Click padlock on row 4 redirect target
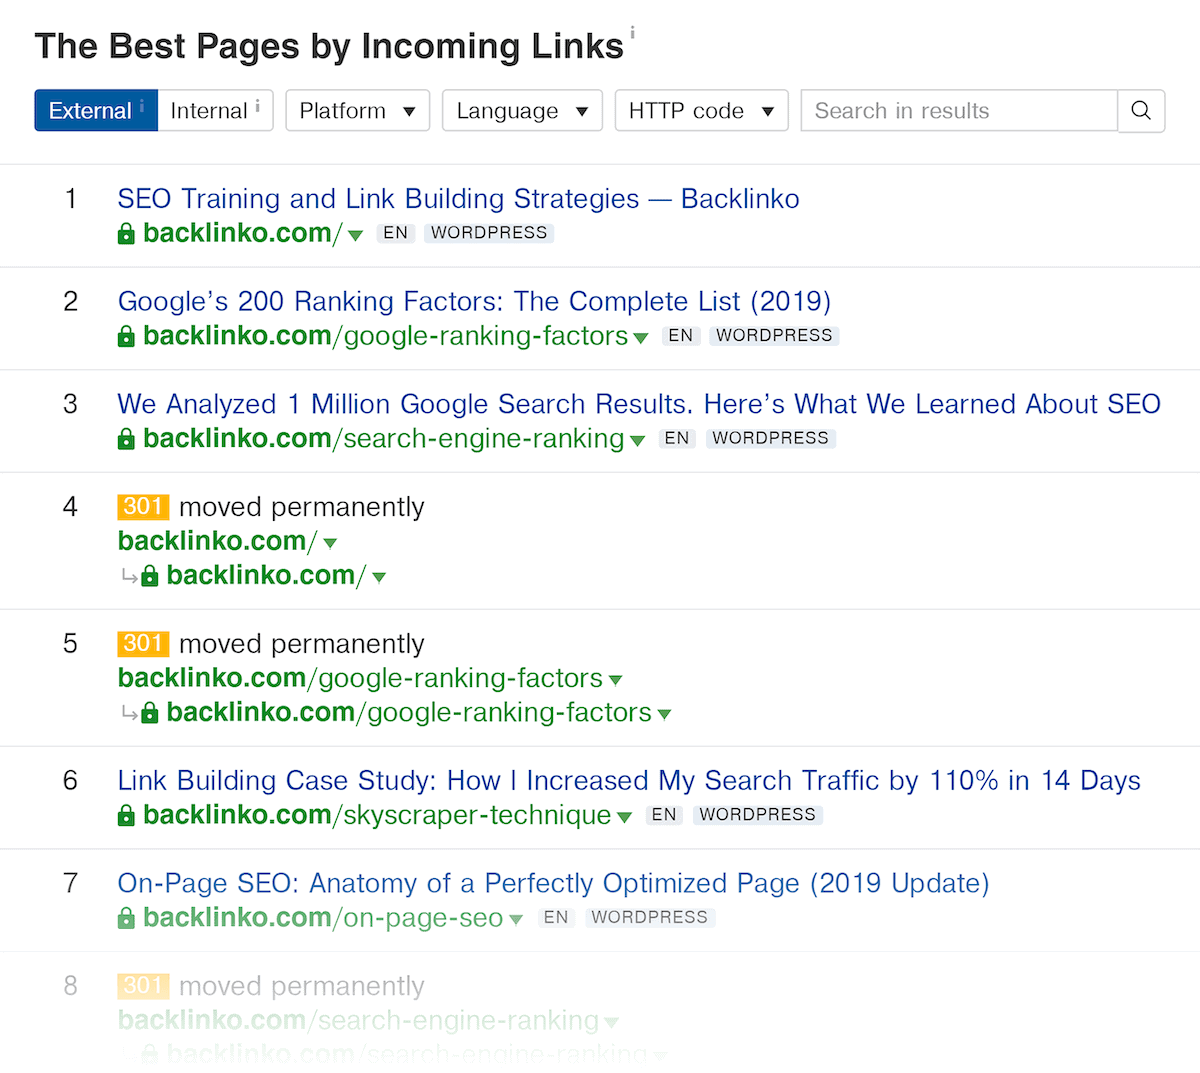The image size is (1200, 1073). pyautogui.click(x=150, y=576)
